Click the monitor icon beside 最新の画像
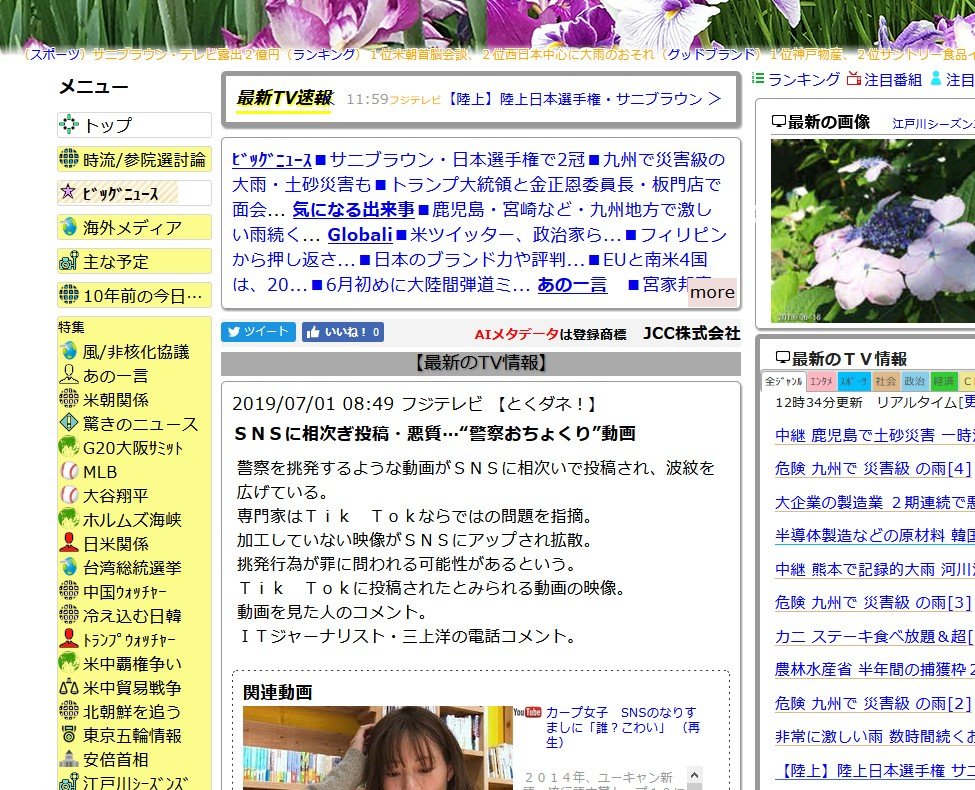 point(779,121)
